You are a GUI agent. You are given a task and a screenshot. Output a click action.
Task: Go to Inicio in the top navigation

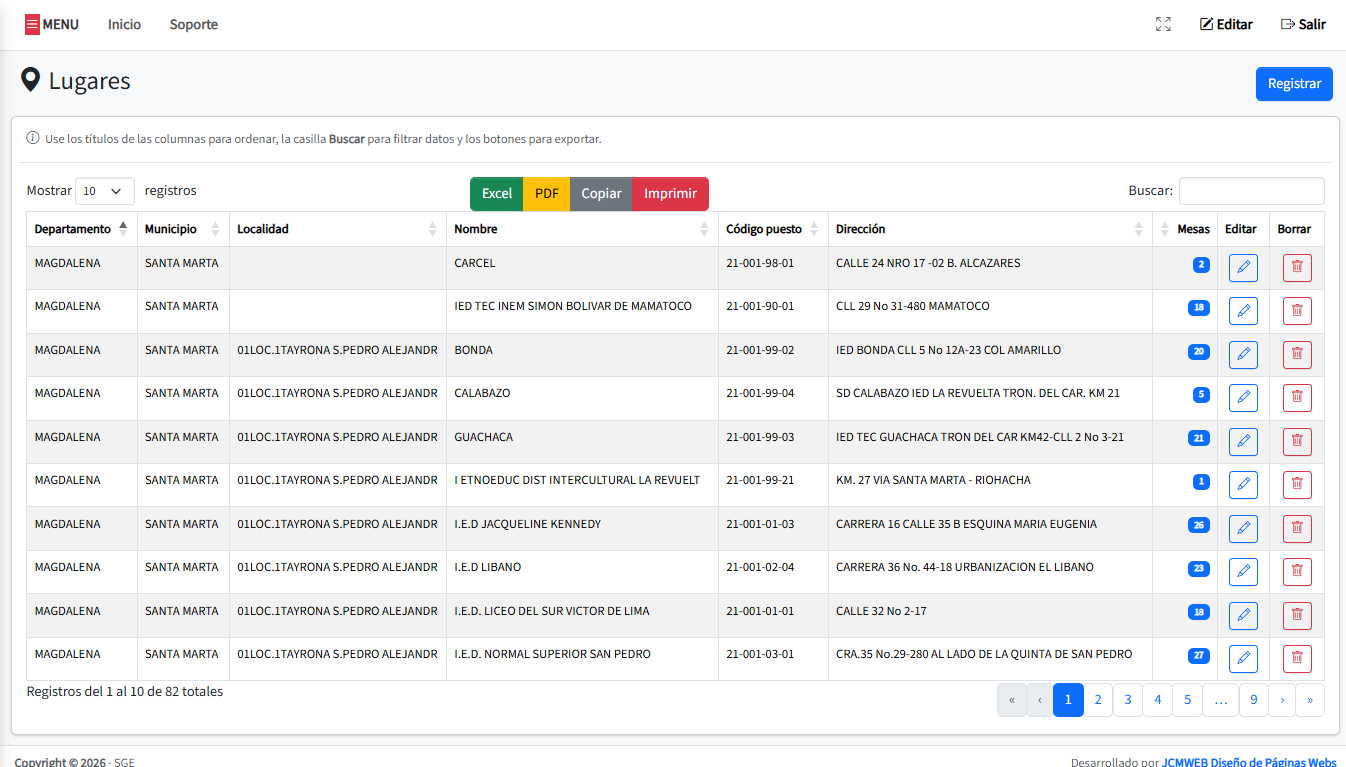click(x=125, y=24)
